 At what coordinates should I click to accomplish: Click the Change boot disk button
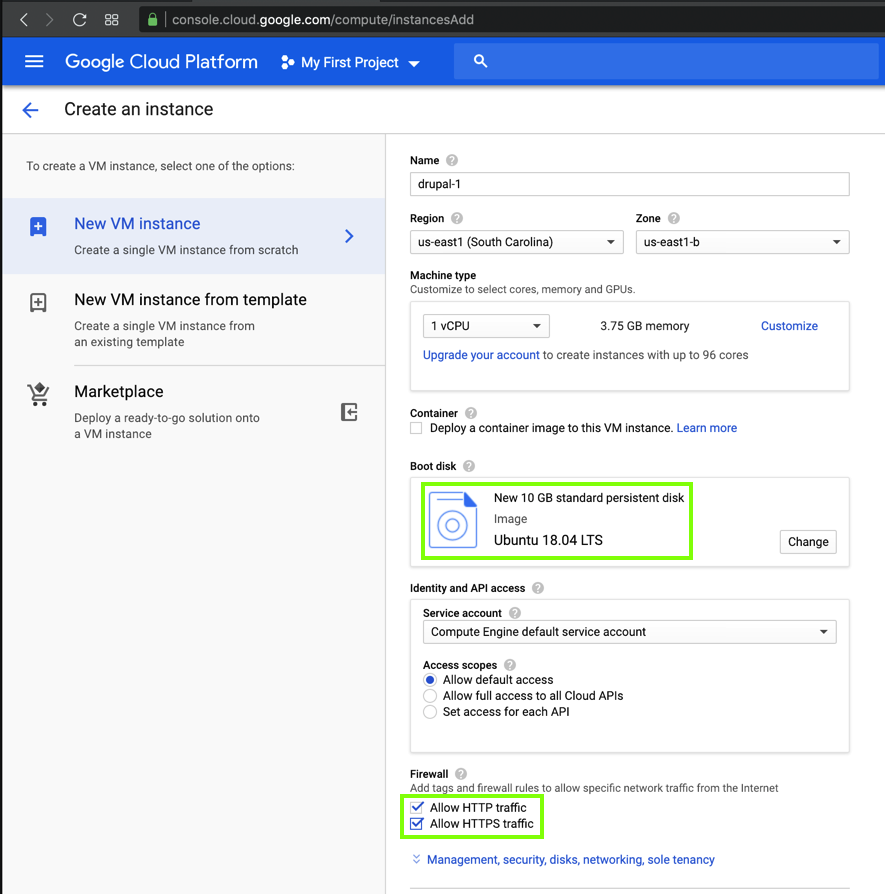pos(807,542)
